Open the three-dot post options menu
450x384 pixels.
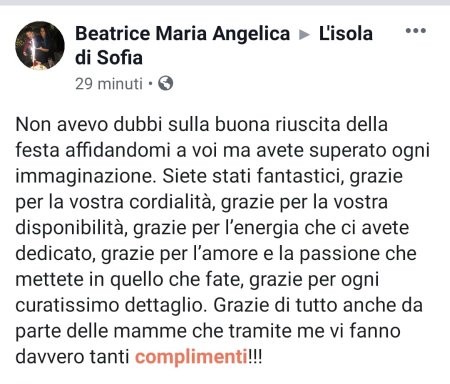tap(416, 31)
